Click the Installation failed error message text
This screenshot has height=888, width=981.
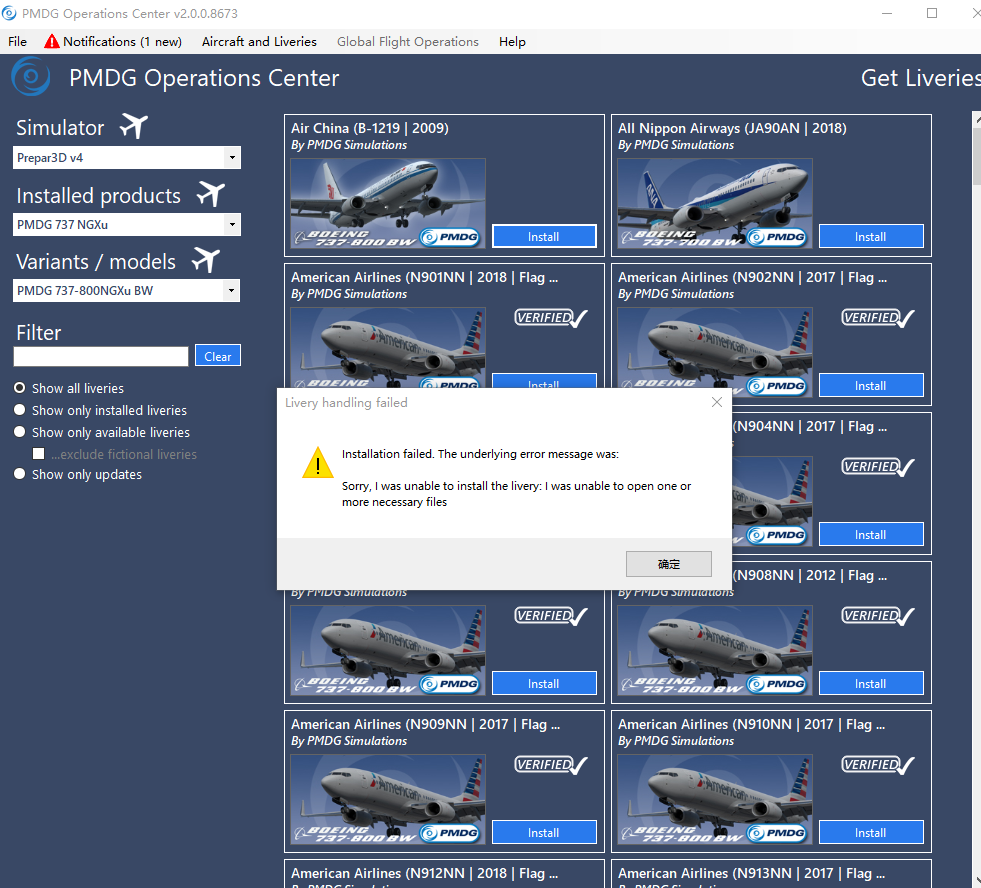coord(480,454)
